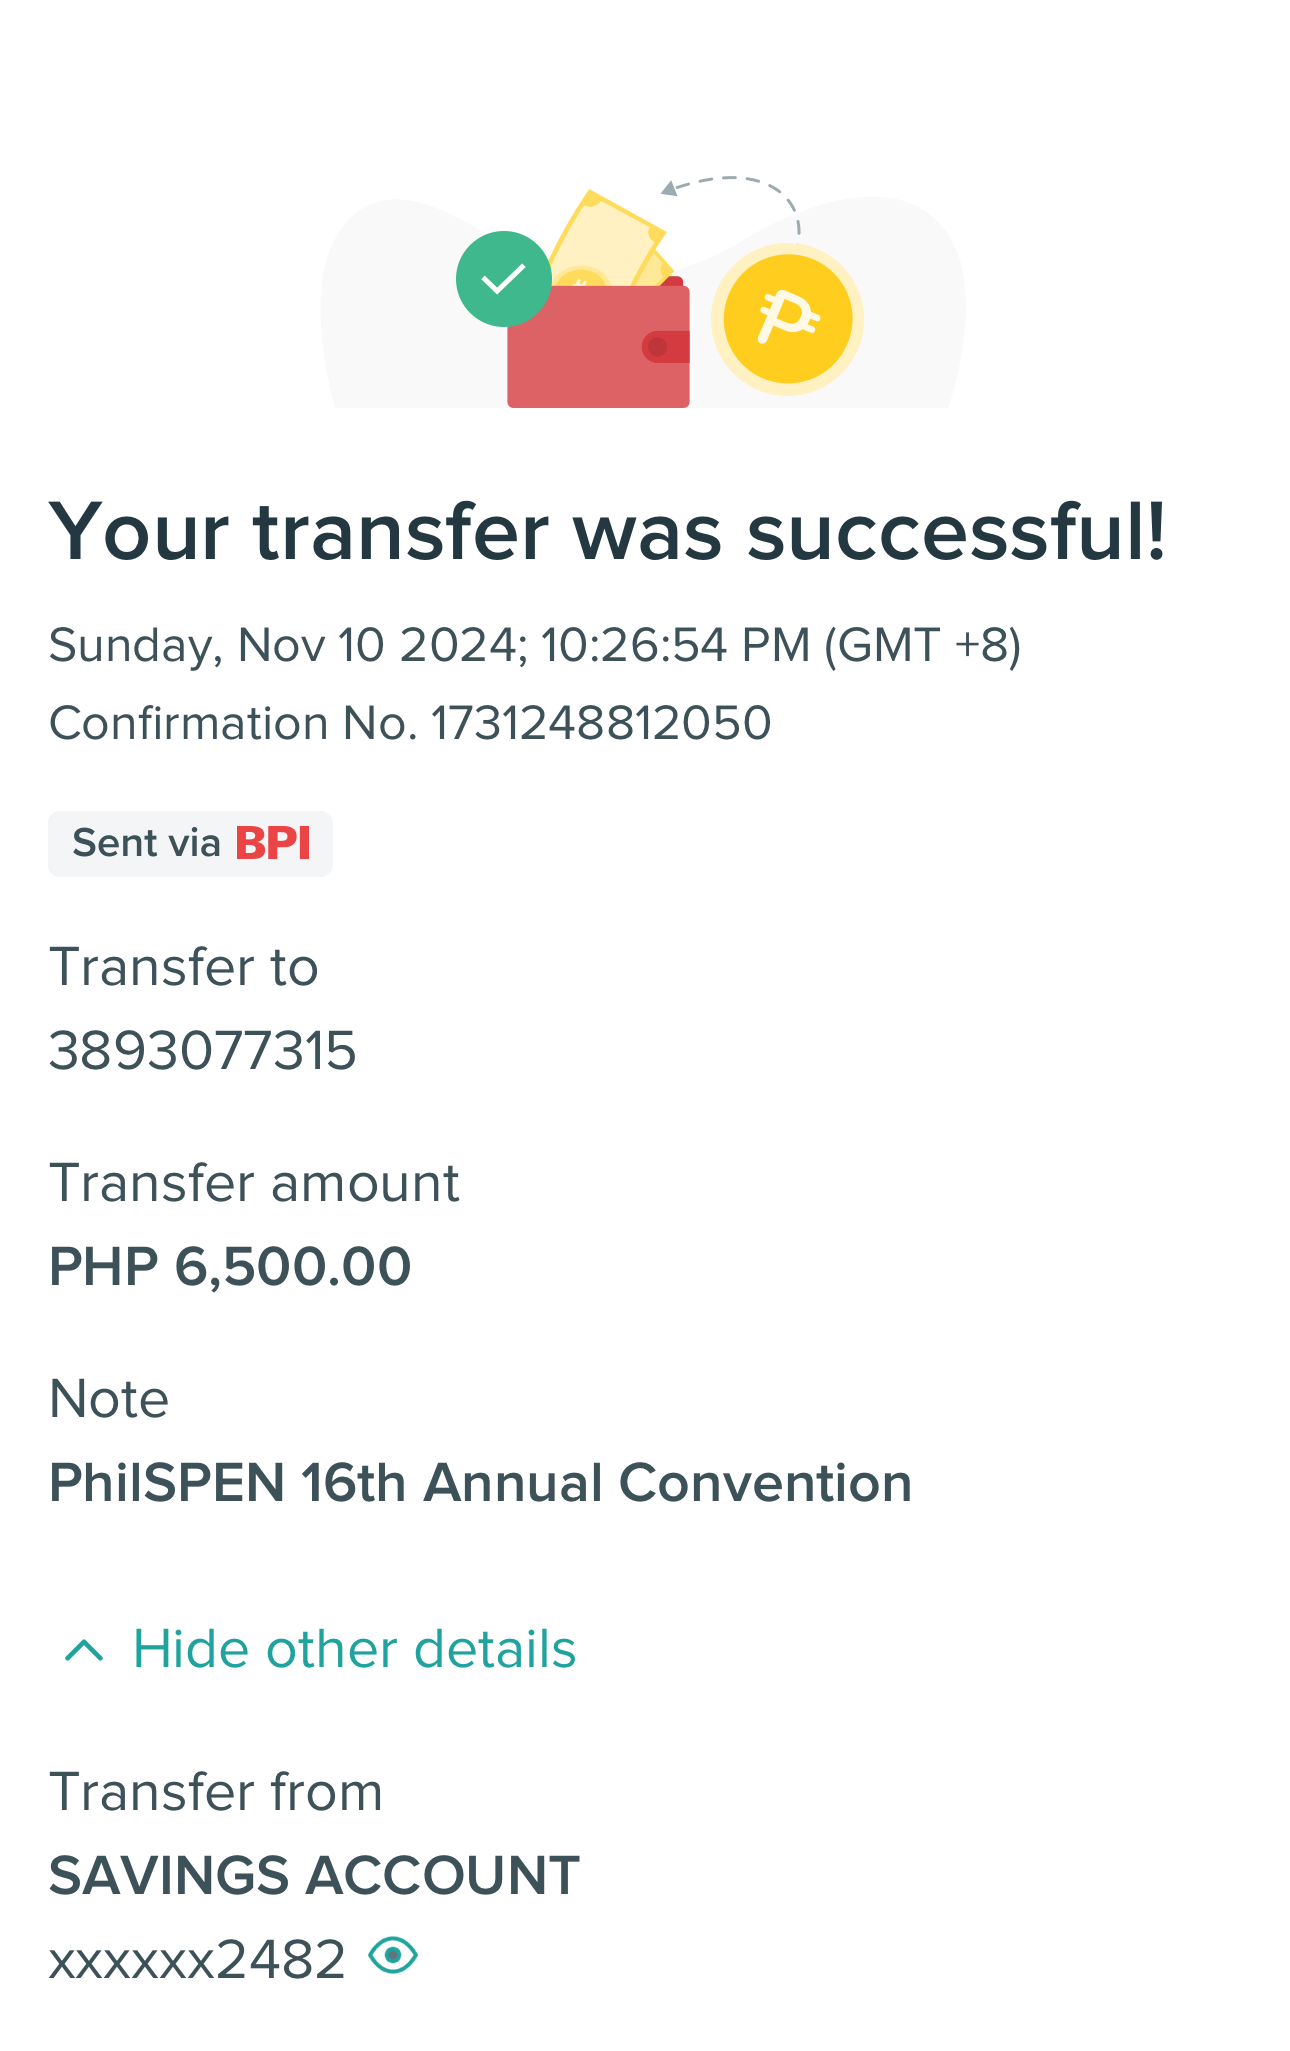Click the red BPI logo
The width and height of the screenshot is (1290, 2051).
coord(273,843)
